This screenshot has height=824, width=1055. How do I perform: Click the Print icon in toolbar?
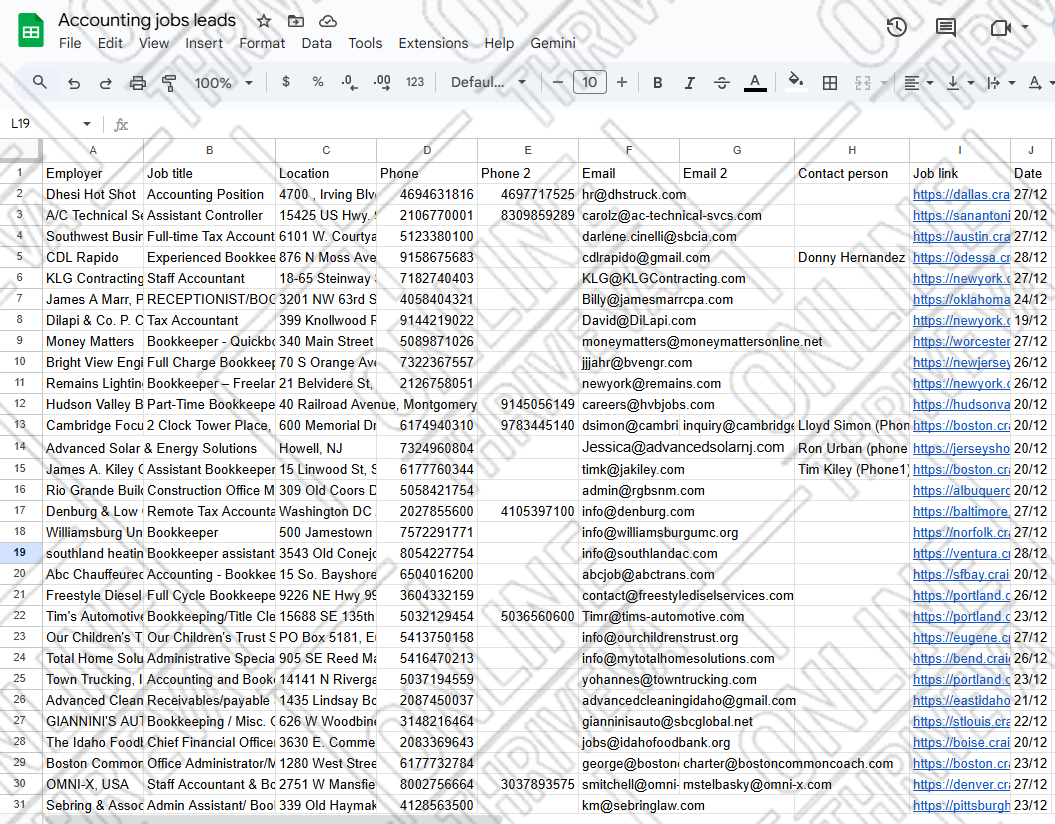tap(138, 83)
